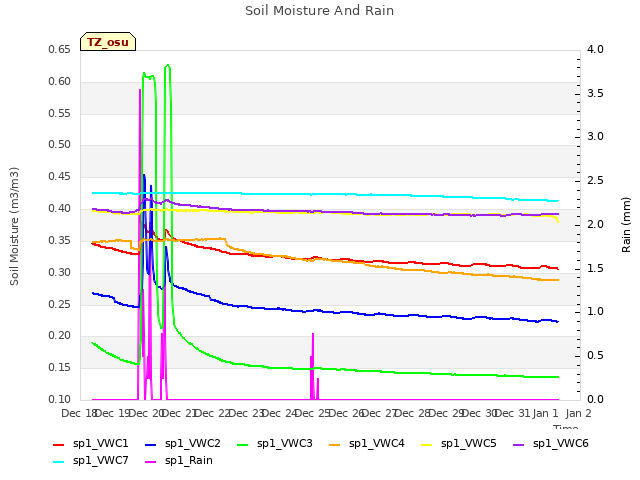Click the Jan 2 date label

pos(579,413)
